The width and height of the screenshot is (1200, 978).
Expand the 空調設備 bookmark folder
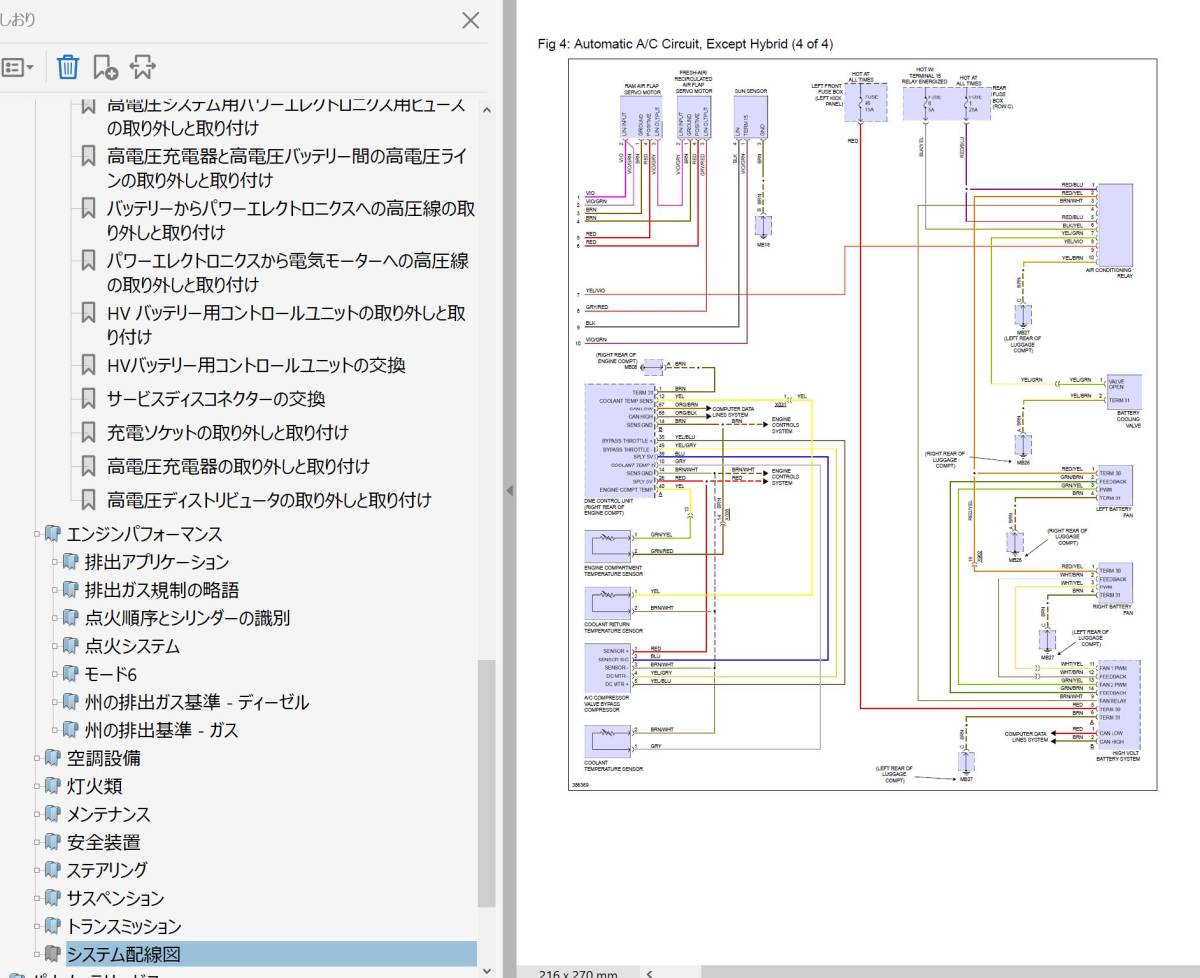(36, 758)
